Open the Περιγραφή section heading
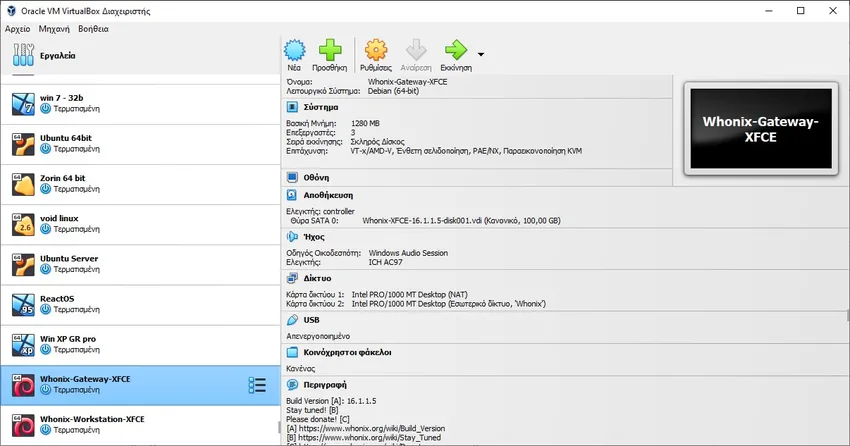Screen dimensions: 850x446 (325, 385)
